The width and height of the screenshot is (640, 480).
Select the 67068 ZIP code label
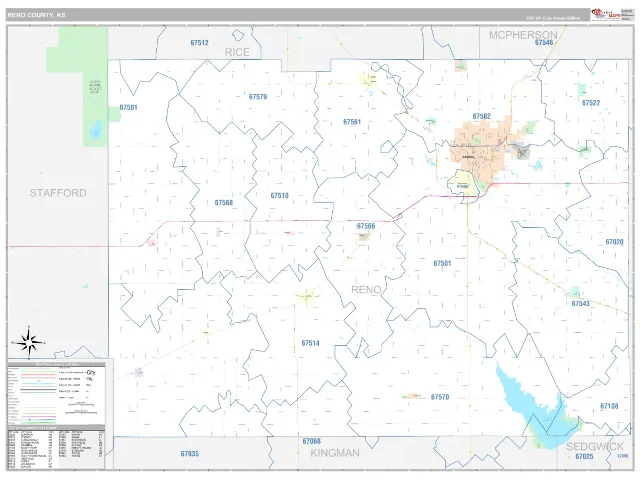(311, 441)
